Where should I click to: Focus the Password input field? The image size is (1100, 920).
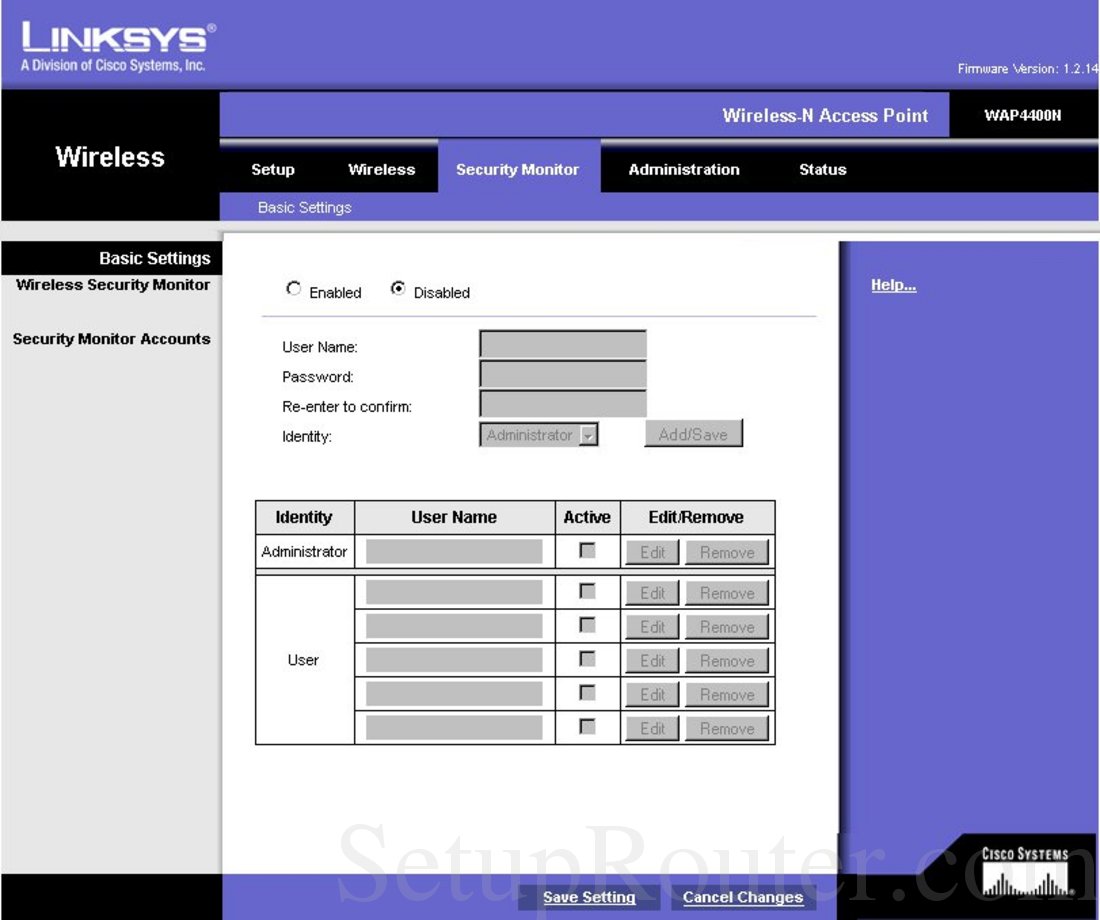pos(563,375)
